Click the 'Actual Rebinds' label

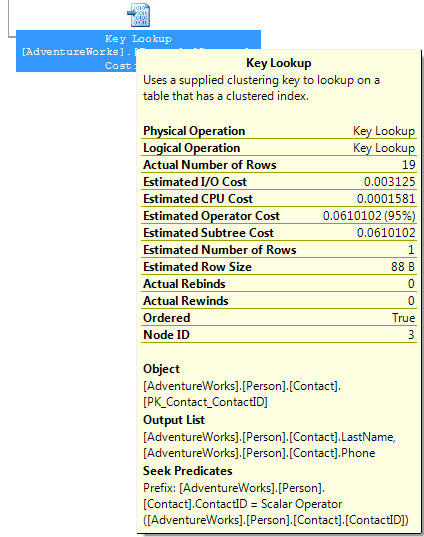pos(184,284)
